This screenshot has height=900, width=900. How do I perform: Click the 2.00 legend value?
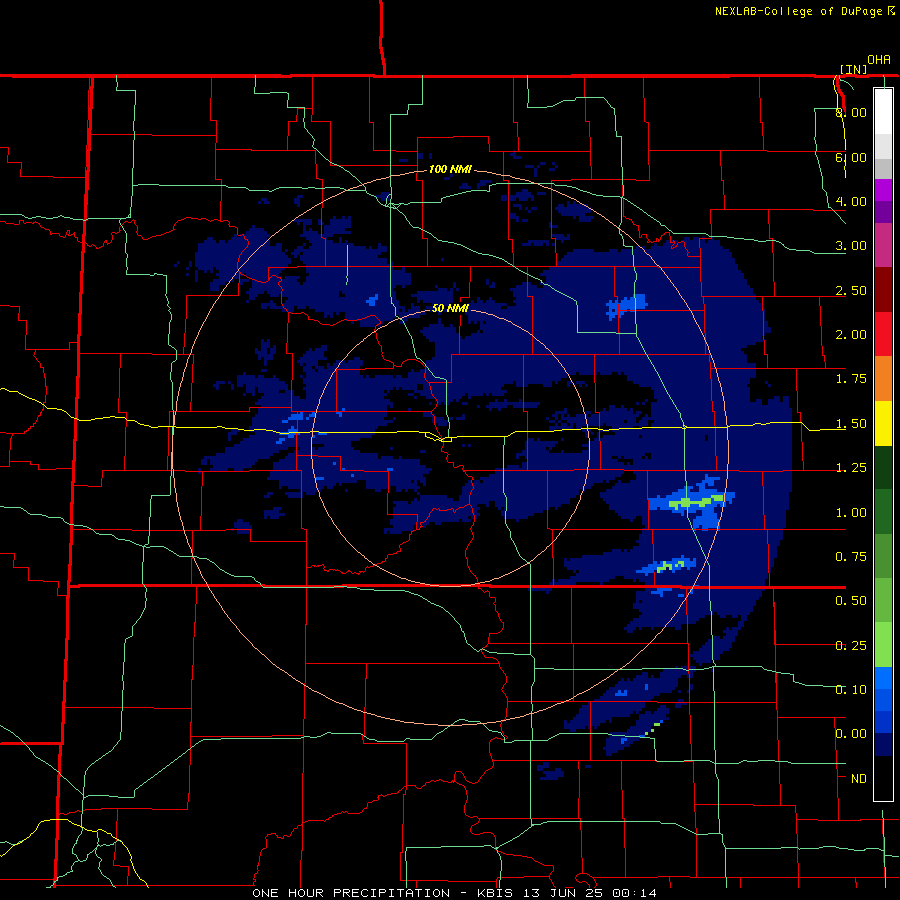(x=851, y=335)
